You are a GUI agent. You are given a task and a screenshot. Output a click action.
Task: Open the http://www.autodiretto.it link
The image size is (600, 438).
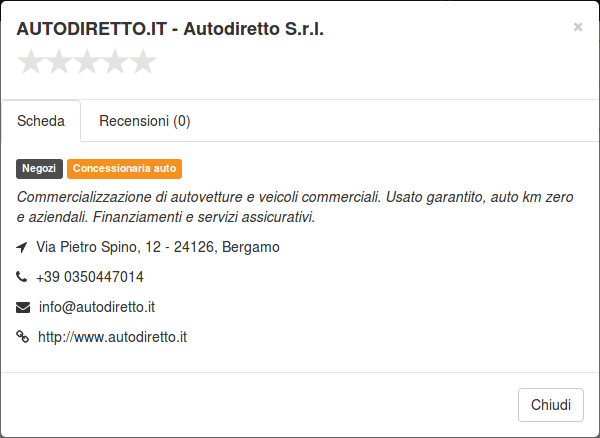tap(112, 337)
